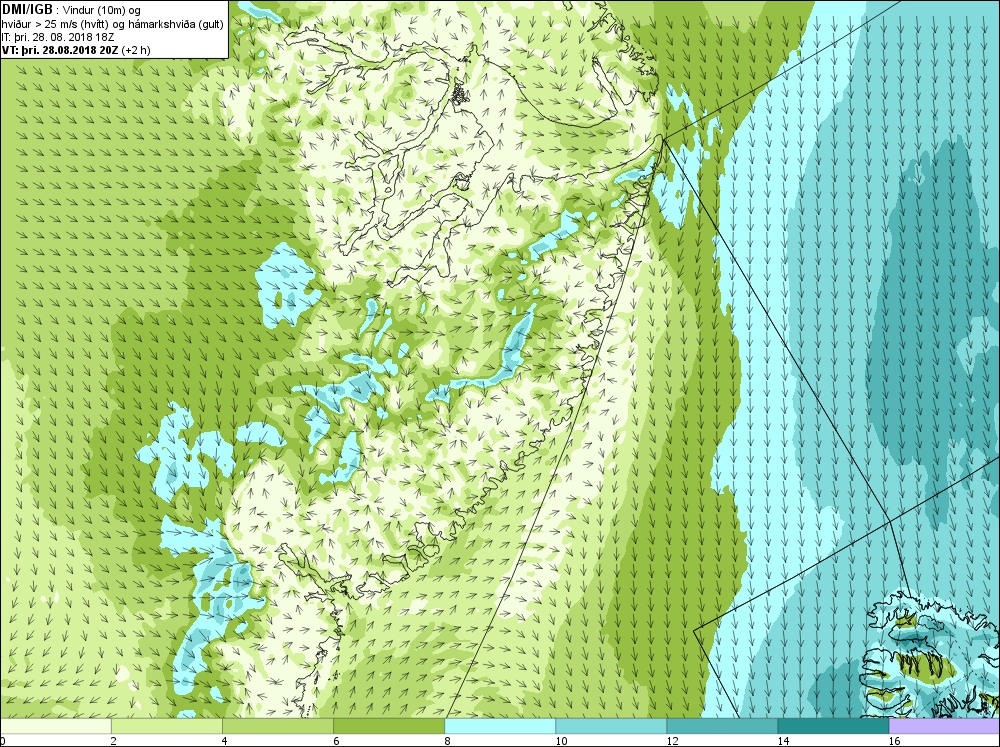Click the legend scale label '16'
This screenshot has width=1000, height=747.
coord(894,741)
